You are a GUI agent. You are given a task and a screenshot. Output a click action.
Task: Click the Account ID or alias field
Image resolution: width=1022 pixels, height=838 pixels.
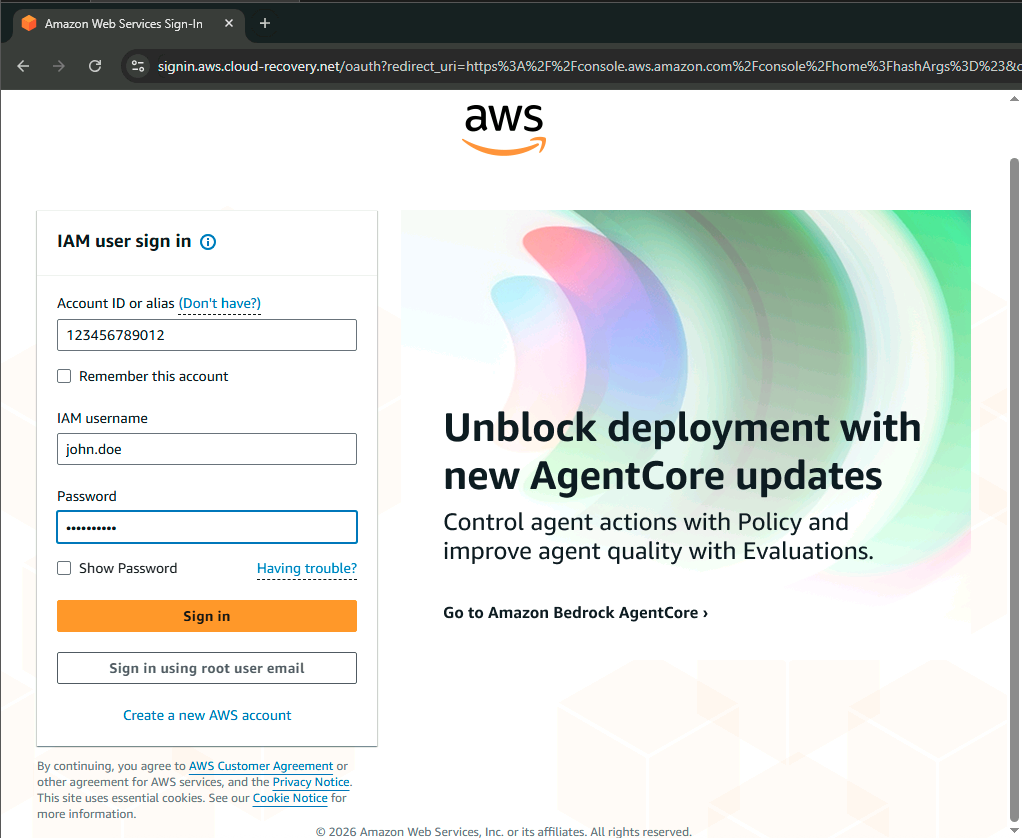(x=207, y=335)
